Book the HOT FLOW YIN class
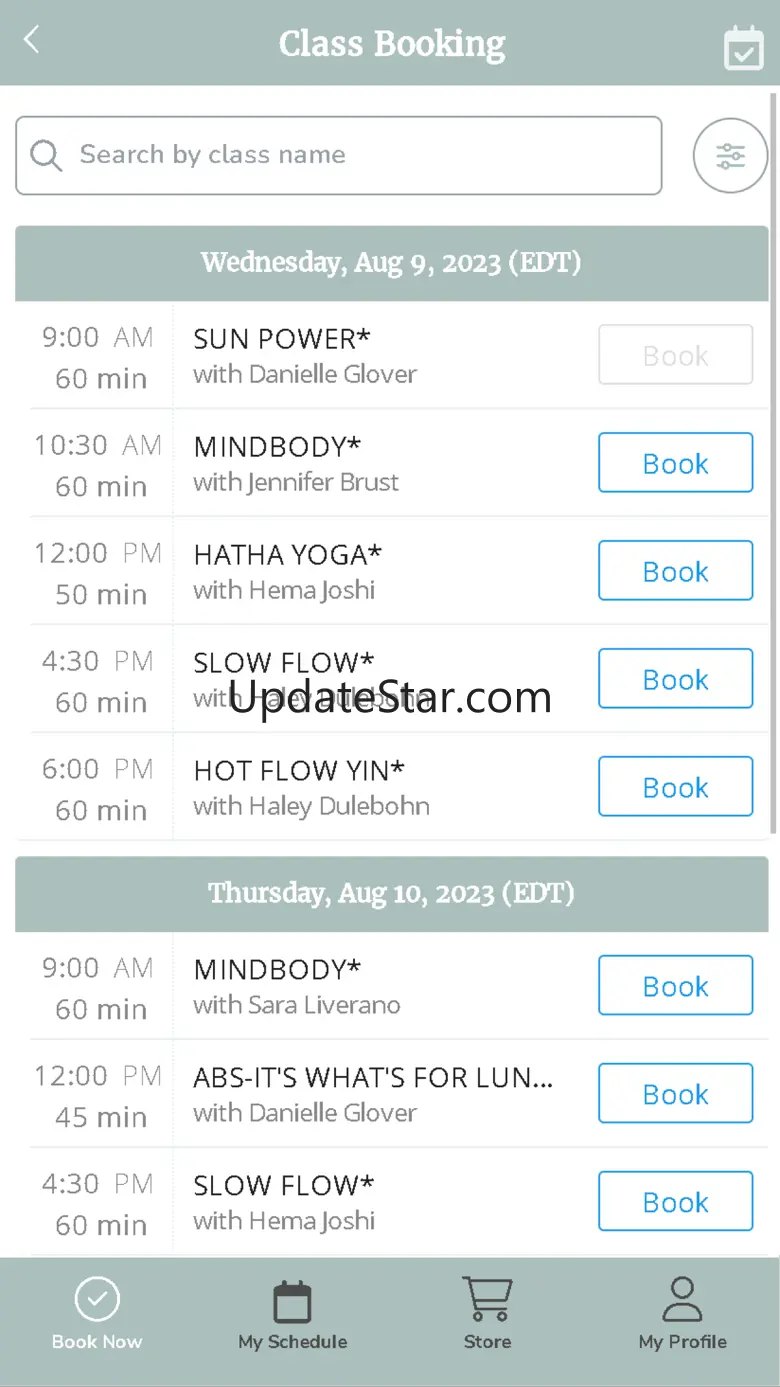780x1387 pixels. point(675,787)
